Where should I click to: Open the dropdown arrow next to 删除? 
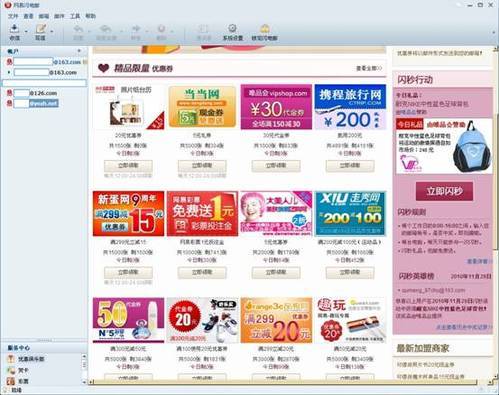[x=172, y=32]
